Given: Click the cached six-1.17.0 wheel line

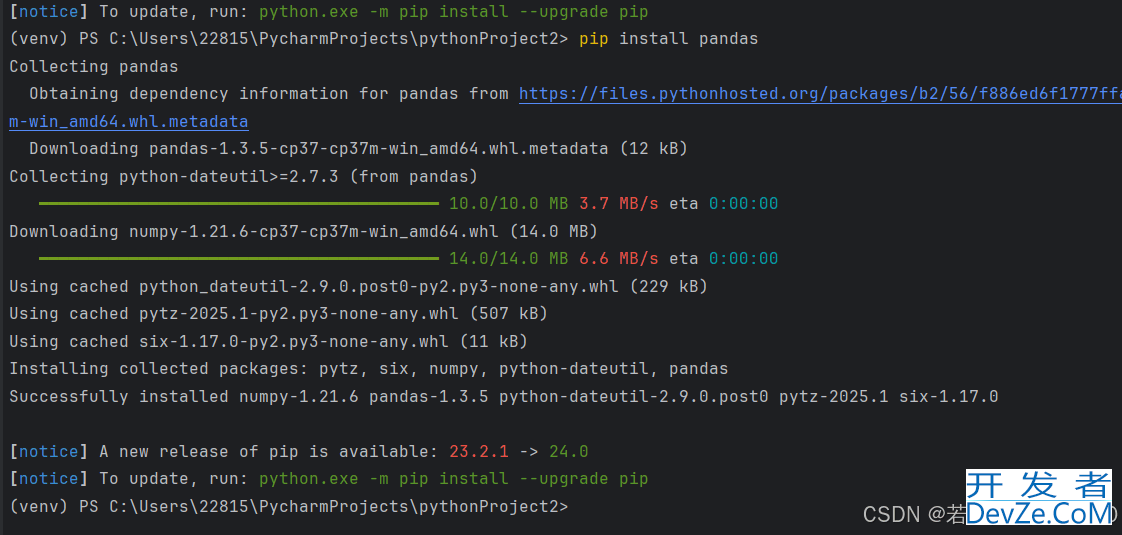Looking at the screenshot, I should pos(268,342).
